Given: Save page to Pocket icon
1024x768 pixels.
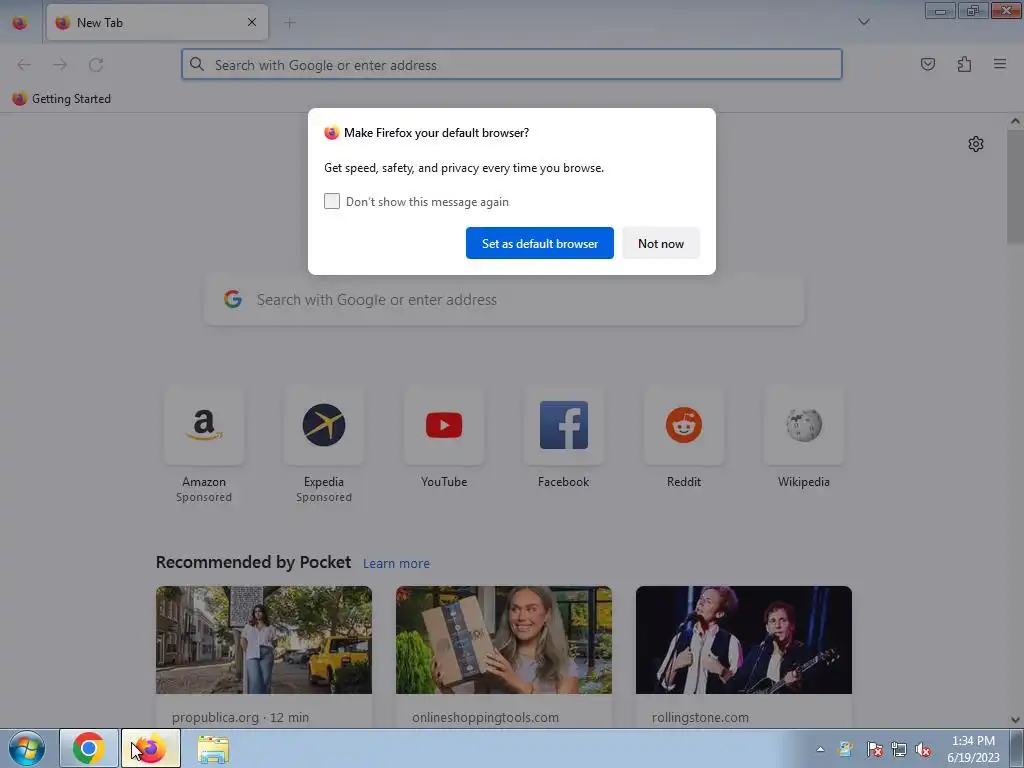Looking at the screenshot, I should coord(927,64).
